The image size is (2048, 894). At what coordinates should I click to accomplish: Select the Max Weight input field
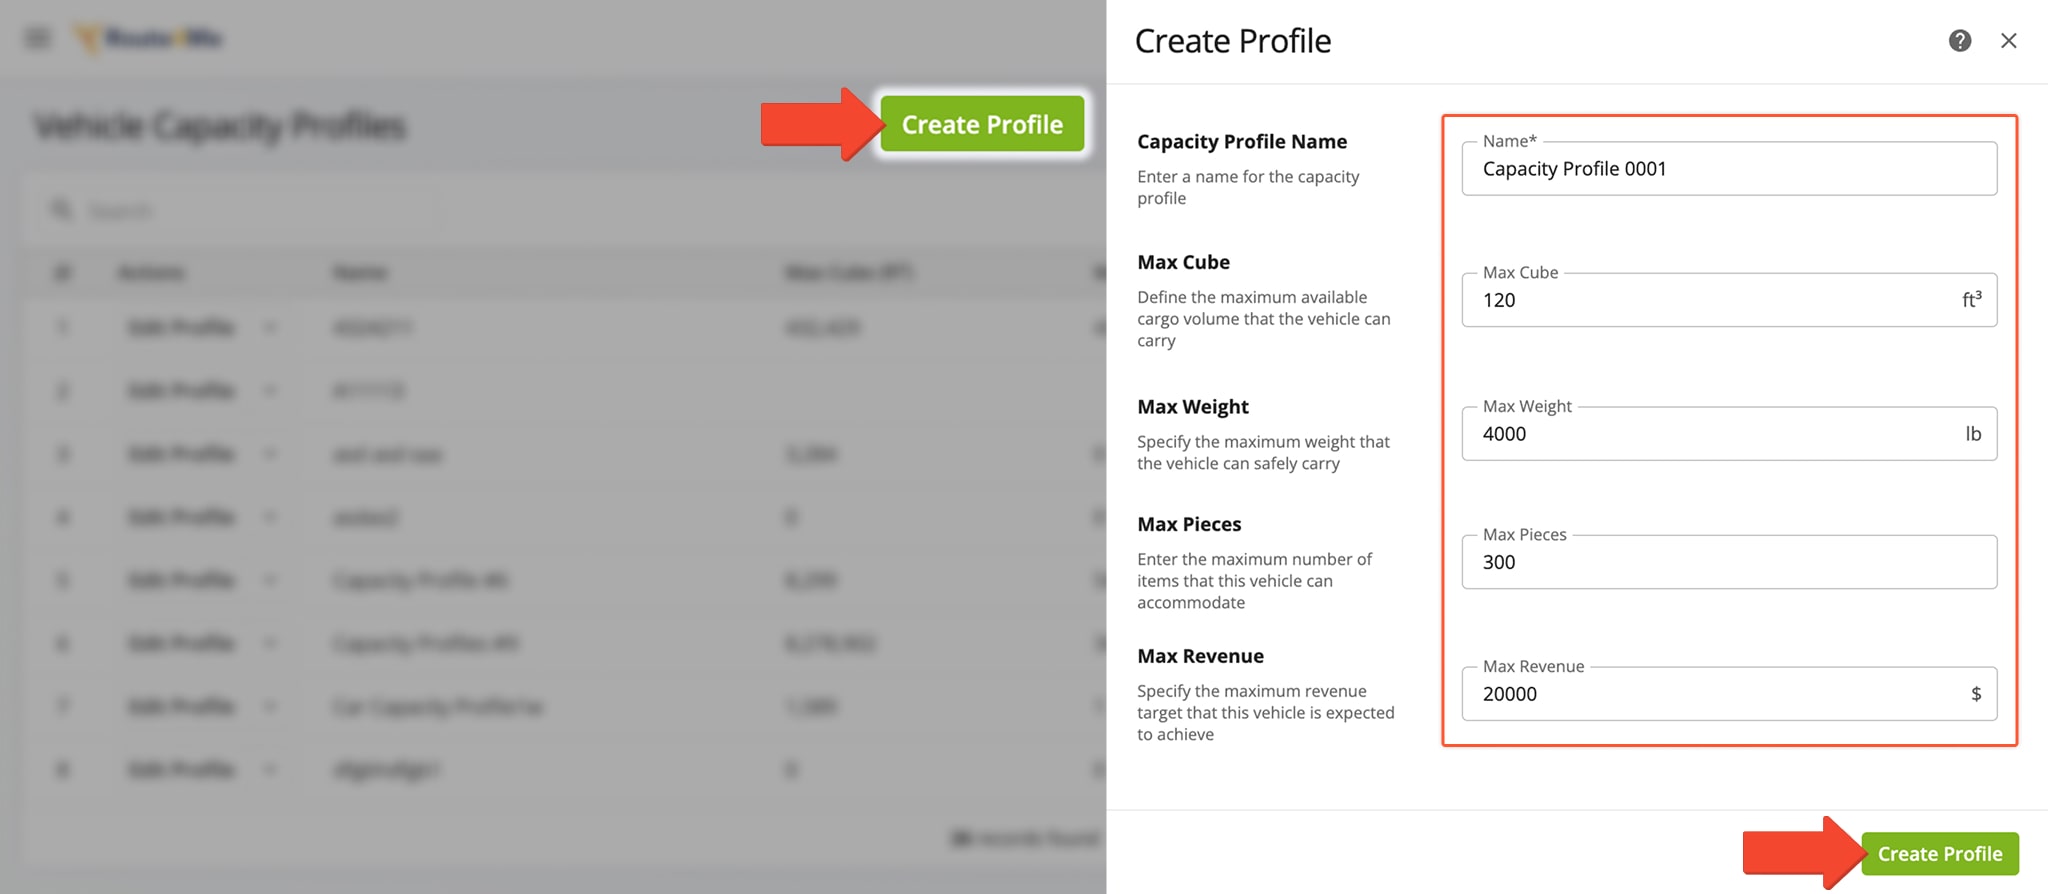click(1710, 434)
